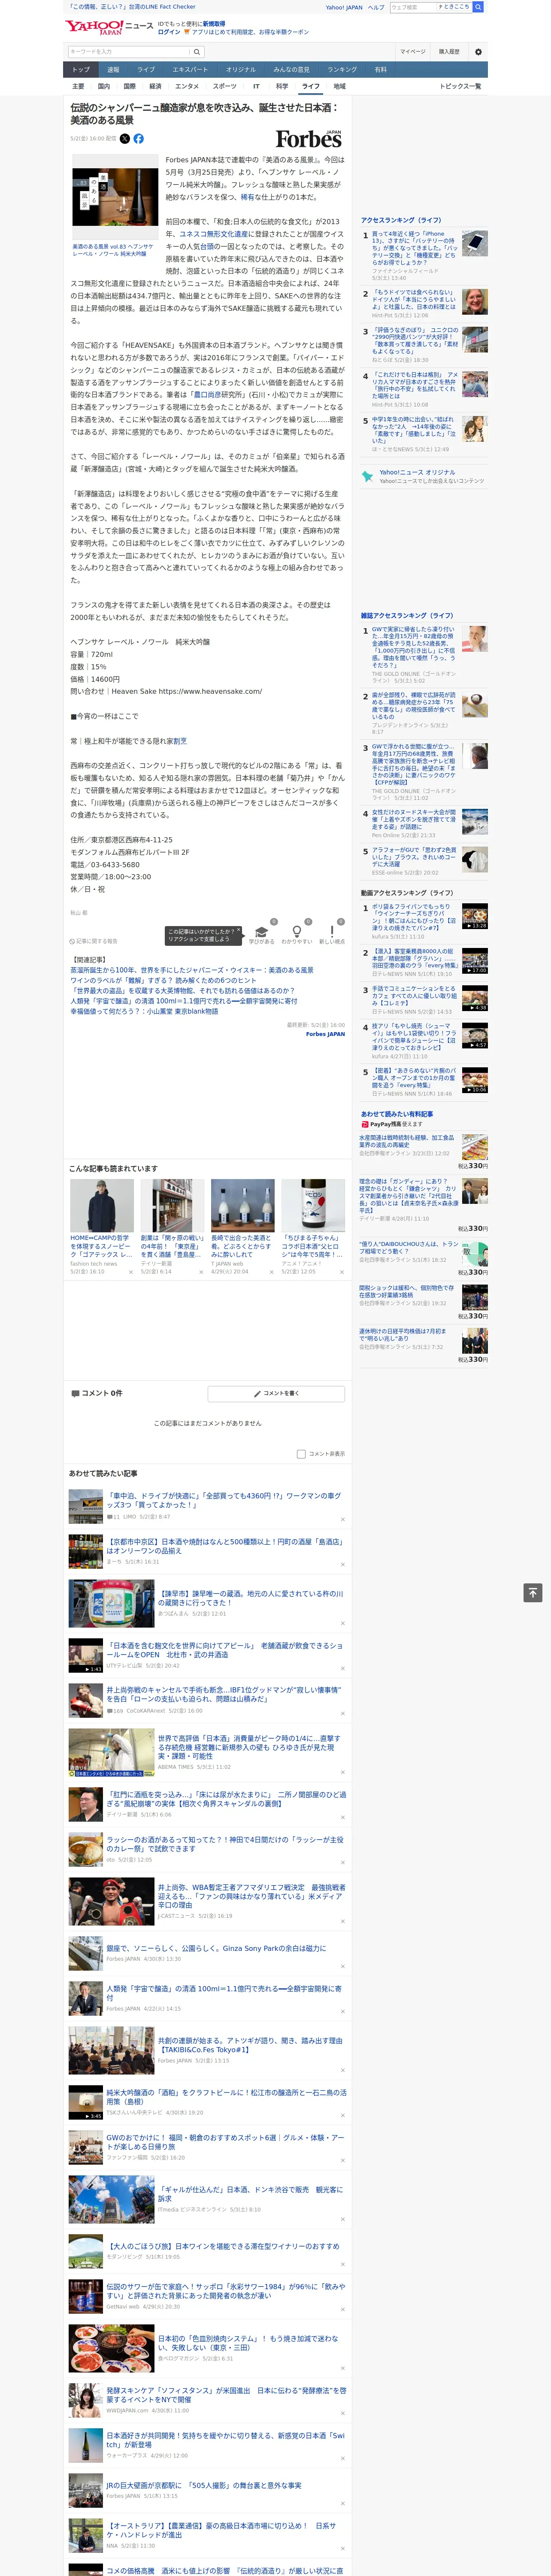
Task: Open the 共創の連鎖が始まる article
Action: [x=251, y=2044]
